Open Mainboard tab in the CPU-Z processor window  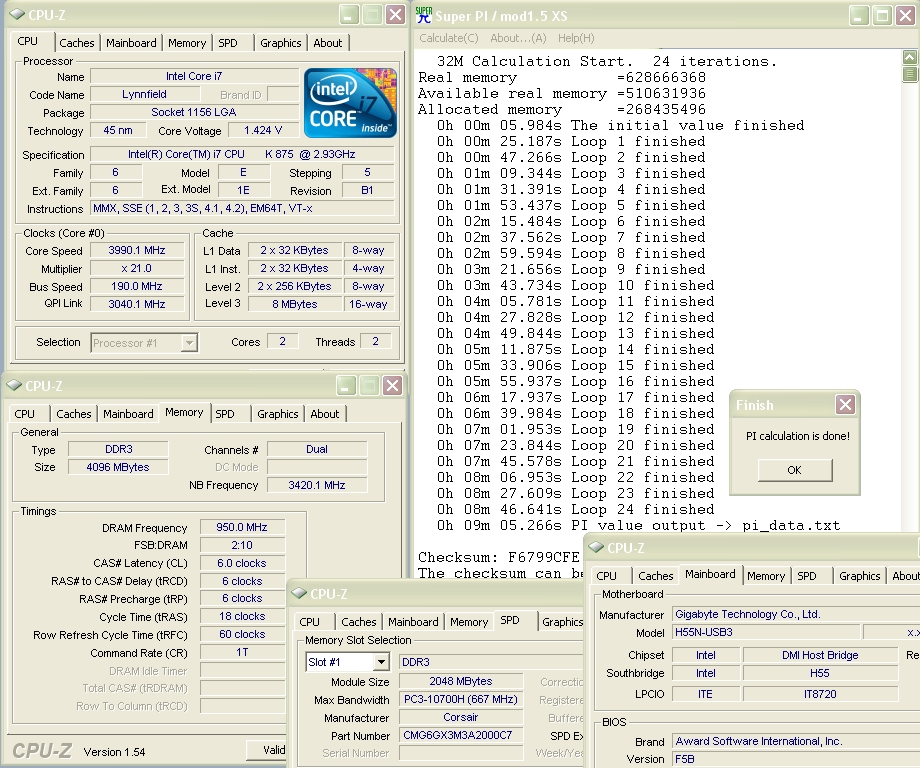pos(131,43)
